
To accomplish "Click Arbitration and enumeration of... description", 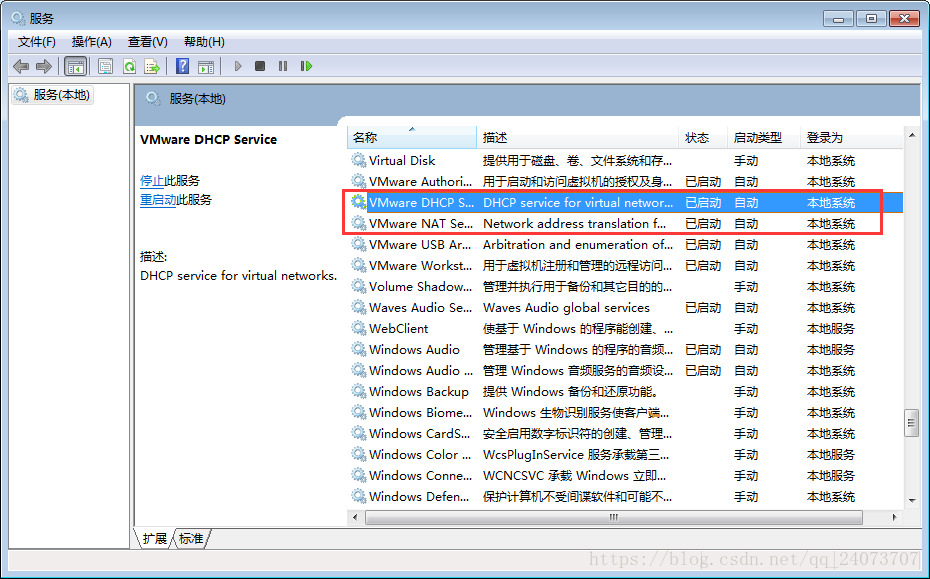I will coord(578,244).
